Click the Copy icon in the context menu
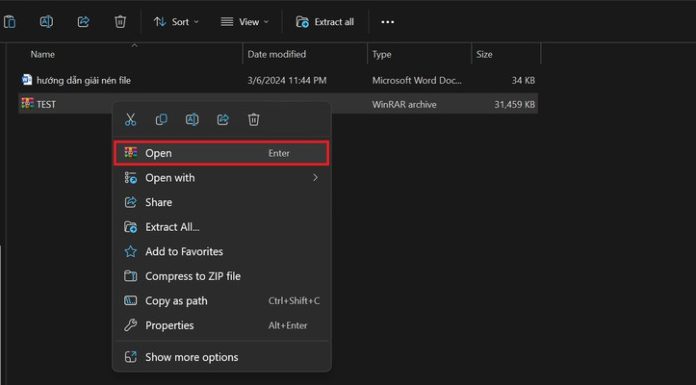 pos(161,119)
